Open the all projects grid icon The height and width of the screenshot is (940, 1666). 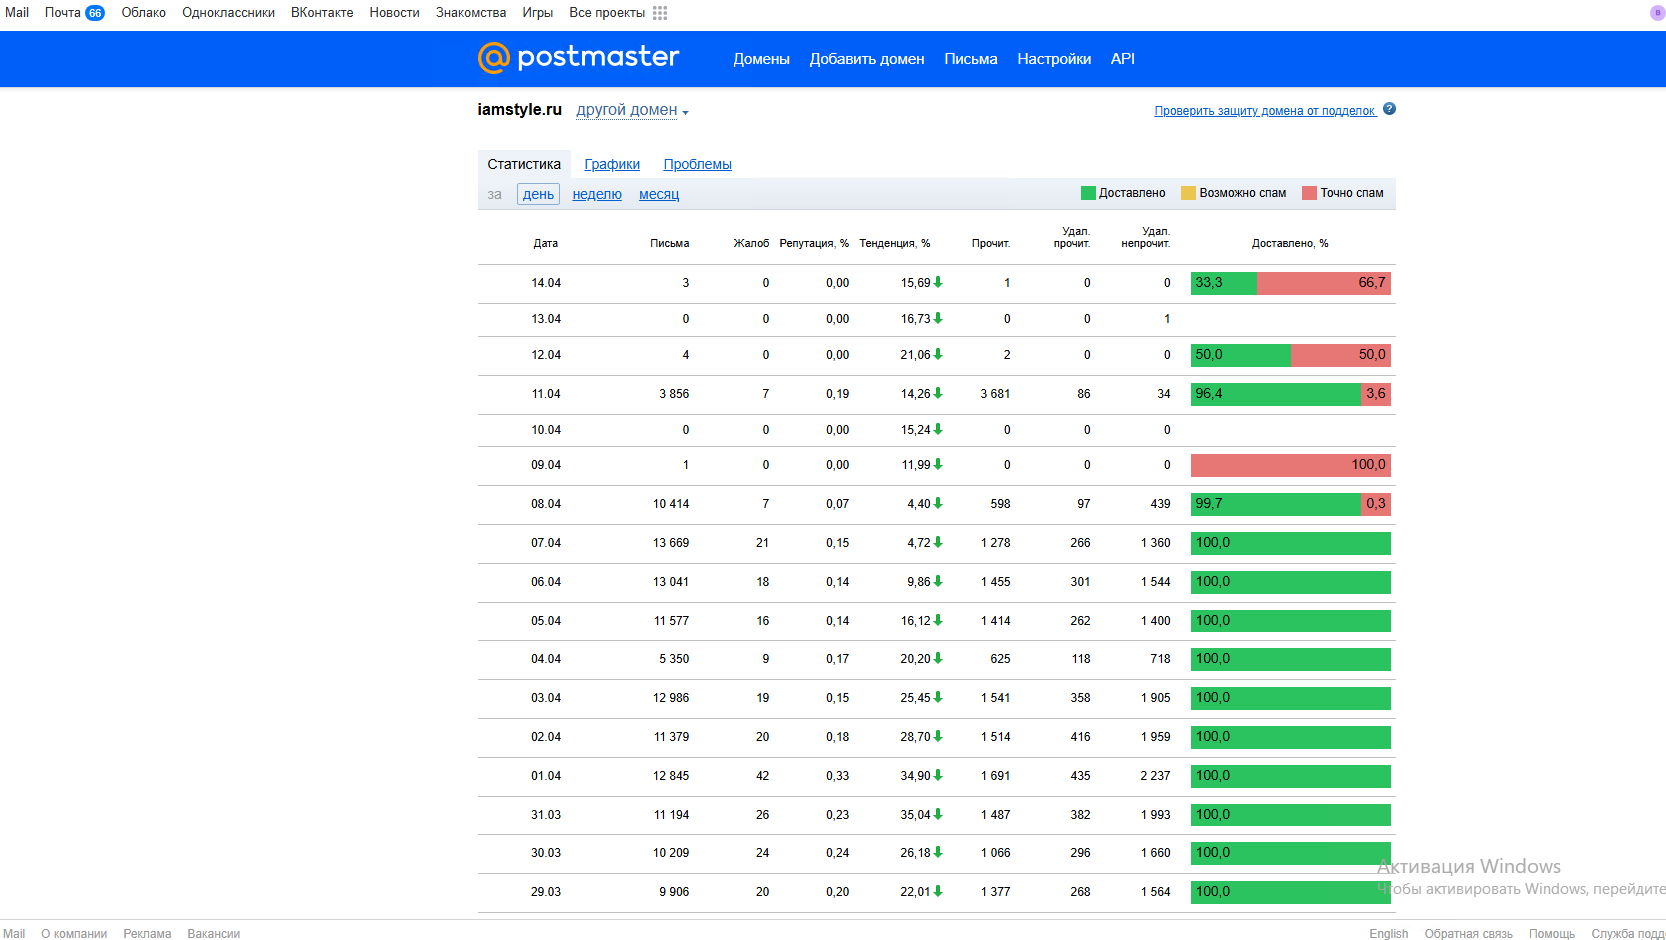pyautogui.click(x=660, y=13)
